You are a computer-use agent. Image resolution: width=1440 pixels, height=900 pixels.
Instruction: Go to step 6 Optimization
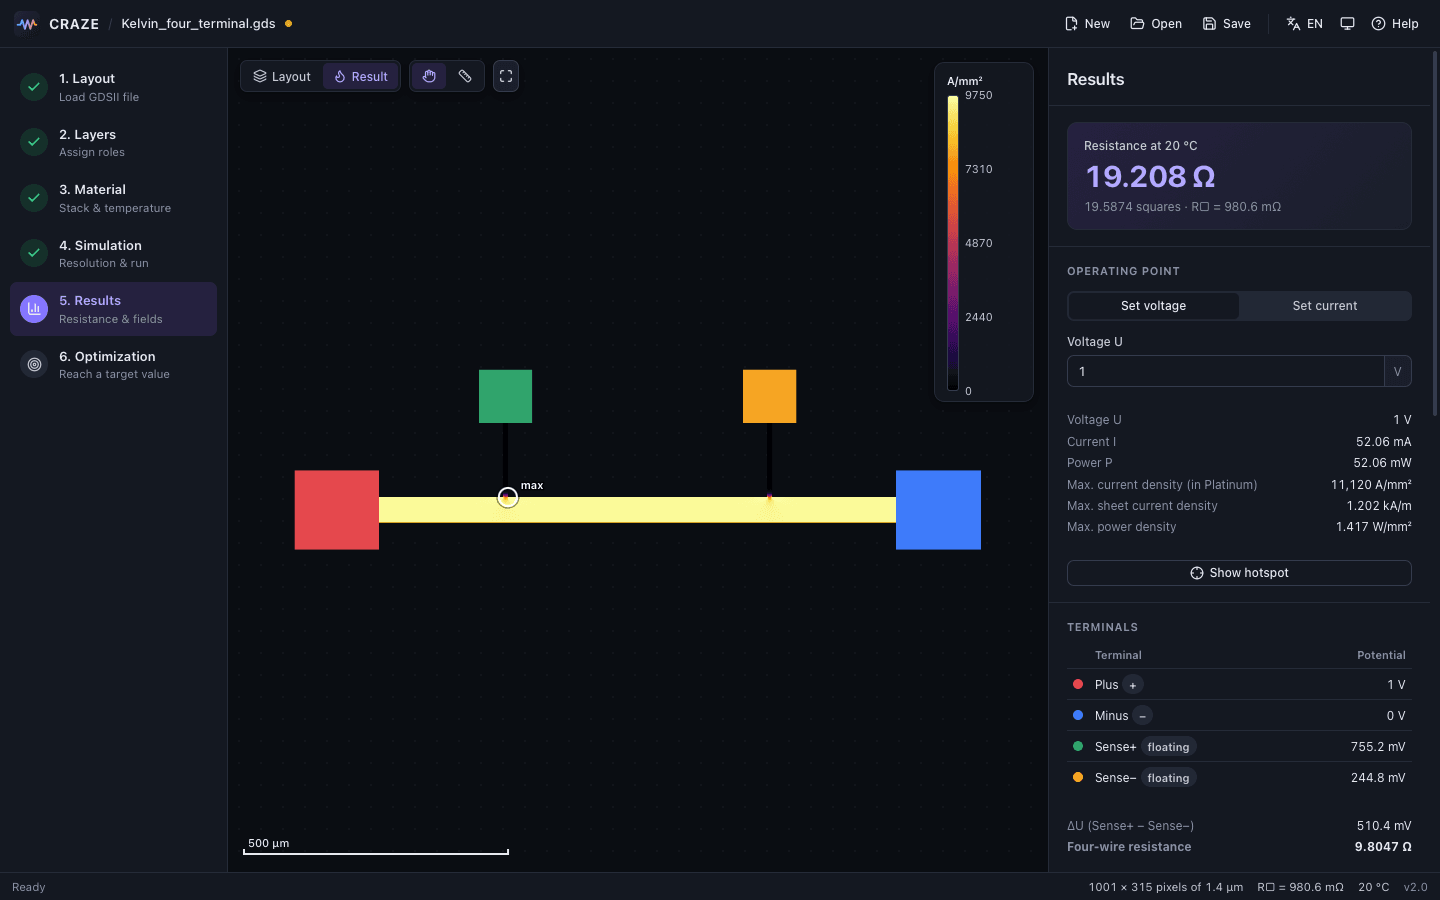click(113, 365)
